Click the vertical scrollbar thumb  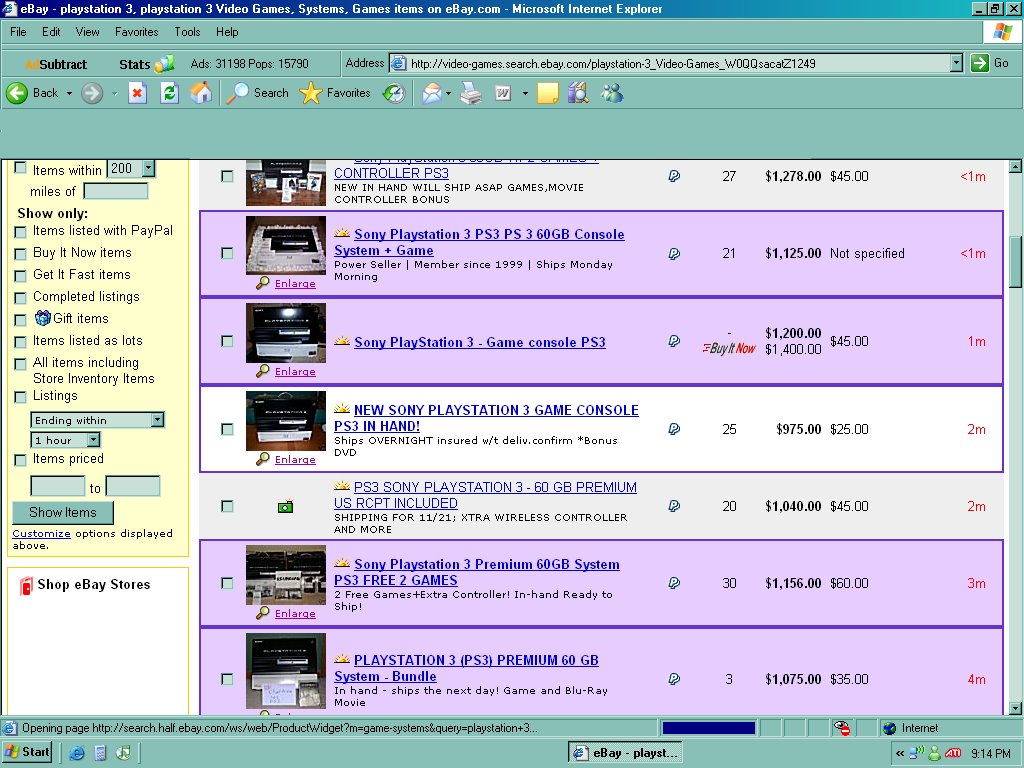click(1015, 261)
